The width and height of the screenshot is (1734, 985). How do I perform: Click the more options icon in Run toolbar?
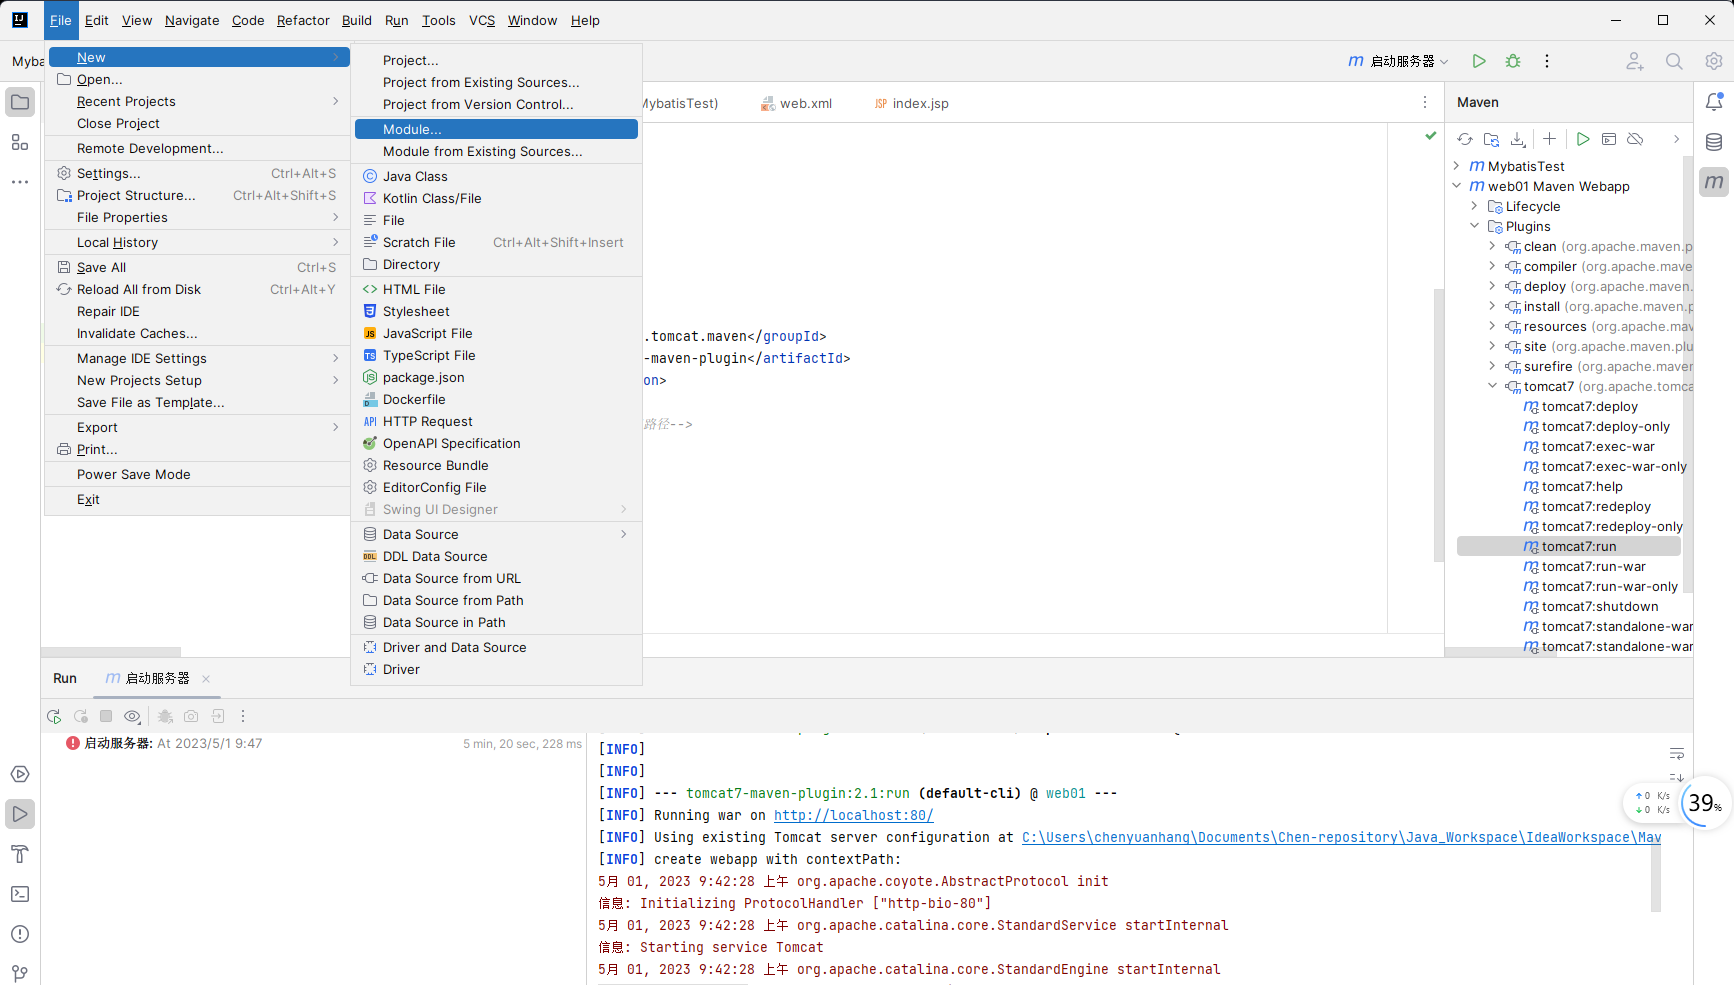(243, 716)
